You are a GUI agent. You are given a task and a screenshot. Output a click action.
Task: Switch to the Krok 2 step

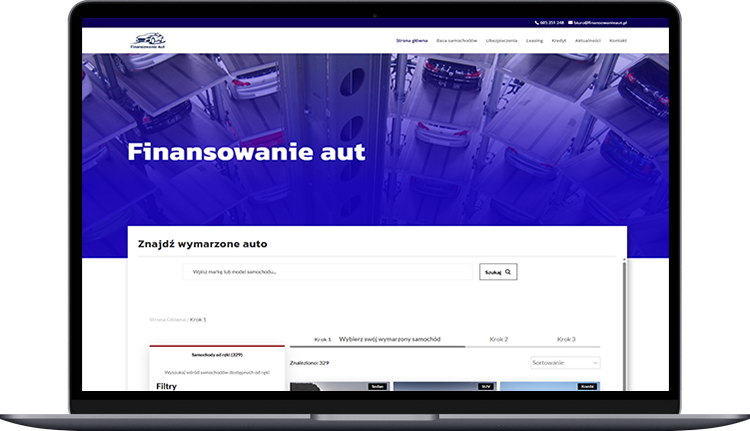click(498, 339)
